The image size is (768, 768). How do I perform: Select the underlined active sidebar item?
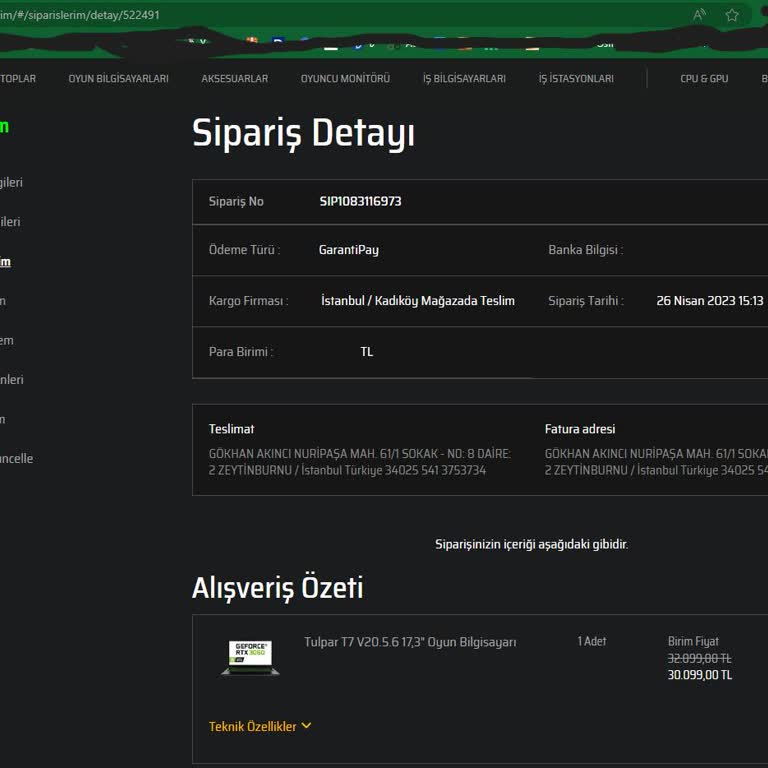tap(5, 262)
